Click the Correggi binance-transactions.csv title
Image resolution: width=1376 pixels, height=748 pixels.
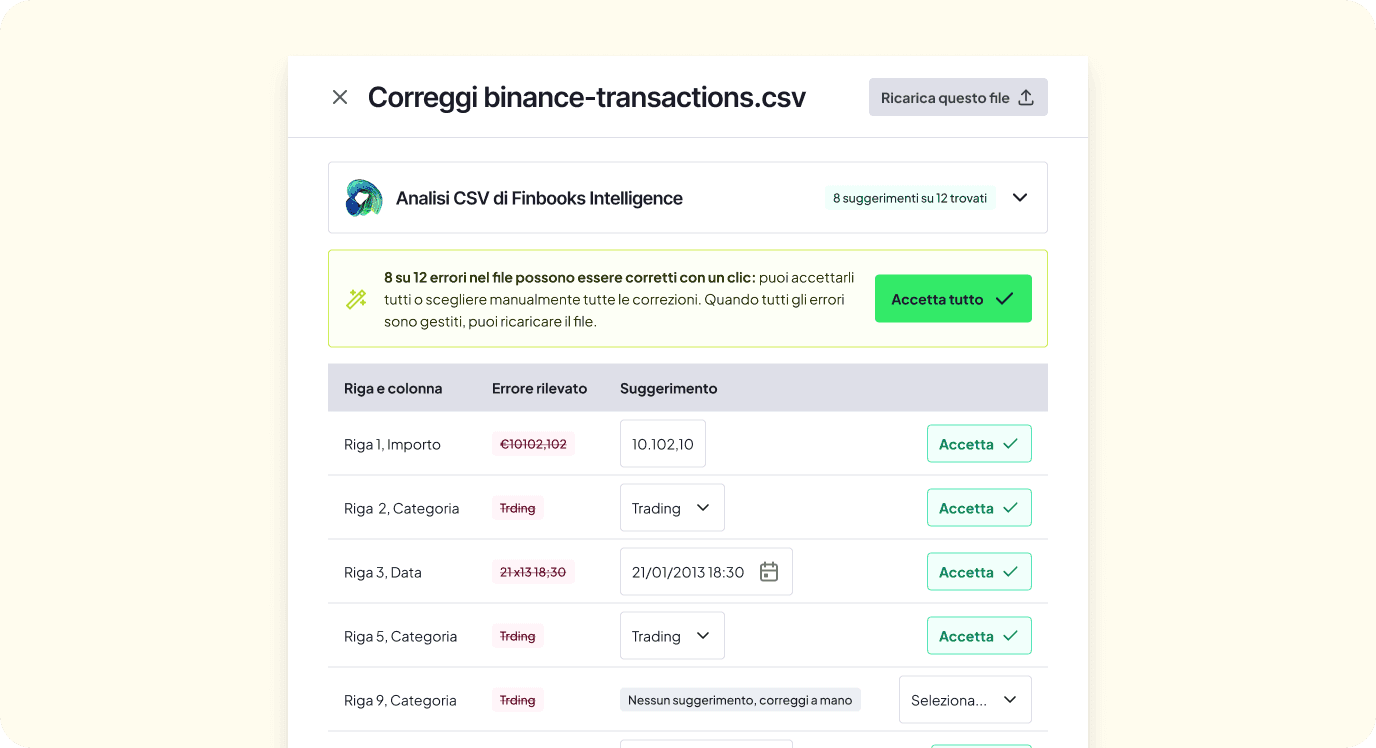(587, 97)
